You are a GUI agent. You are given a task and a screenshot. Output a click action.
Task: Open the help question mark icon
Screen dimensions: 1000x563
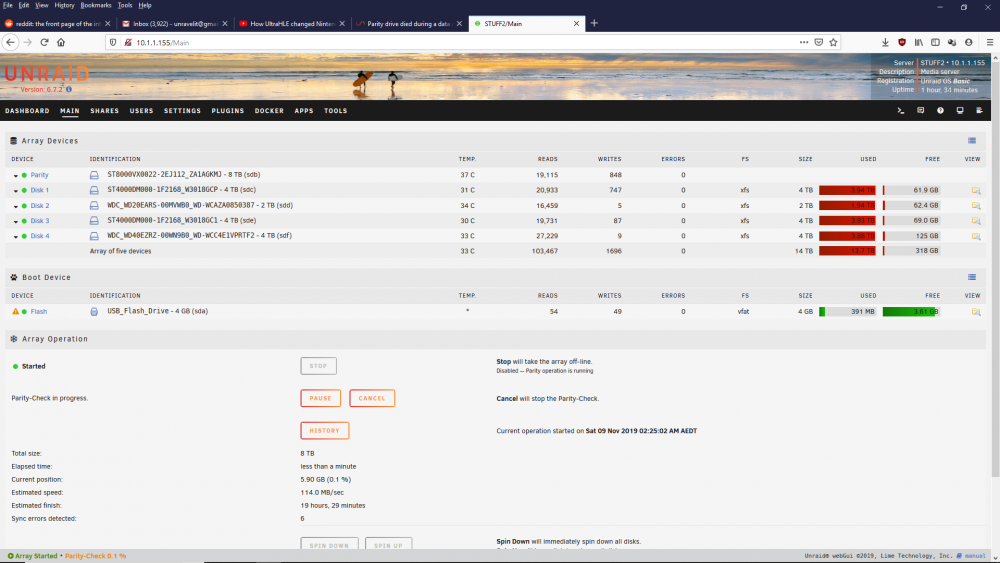940,111
